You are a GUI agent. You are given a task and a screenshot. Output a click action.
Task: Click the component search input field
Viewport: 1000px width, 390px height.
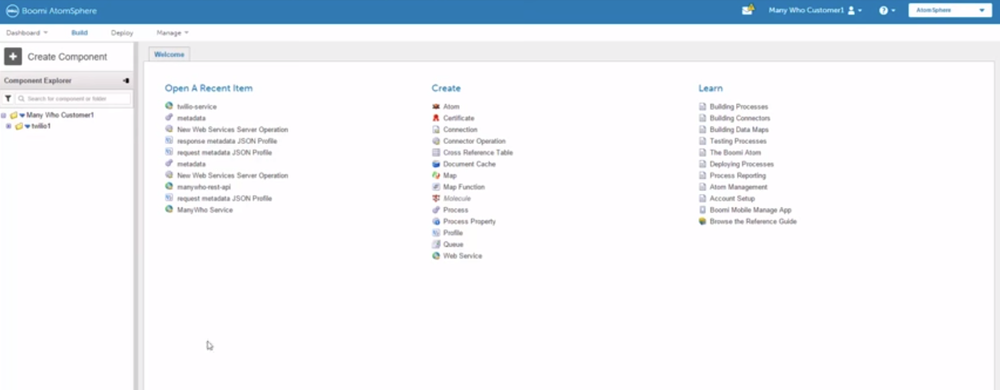point(73,99)
